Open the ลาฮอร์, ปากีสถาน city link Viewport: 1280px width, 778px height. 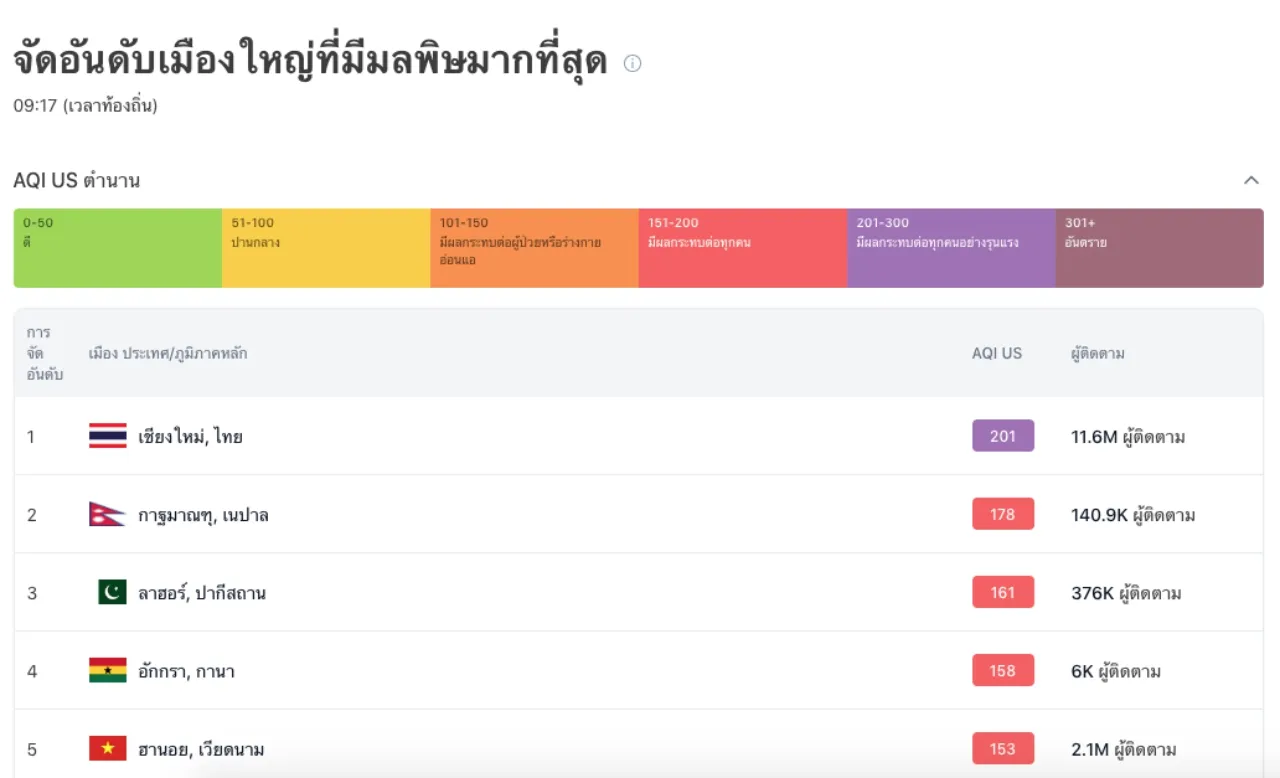pos(202,593)
